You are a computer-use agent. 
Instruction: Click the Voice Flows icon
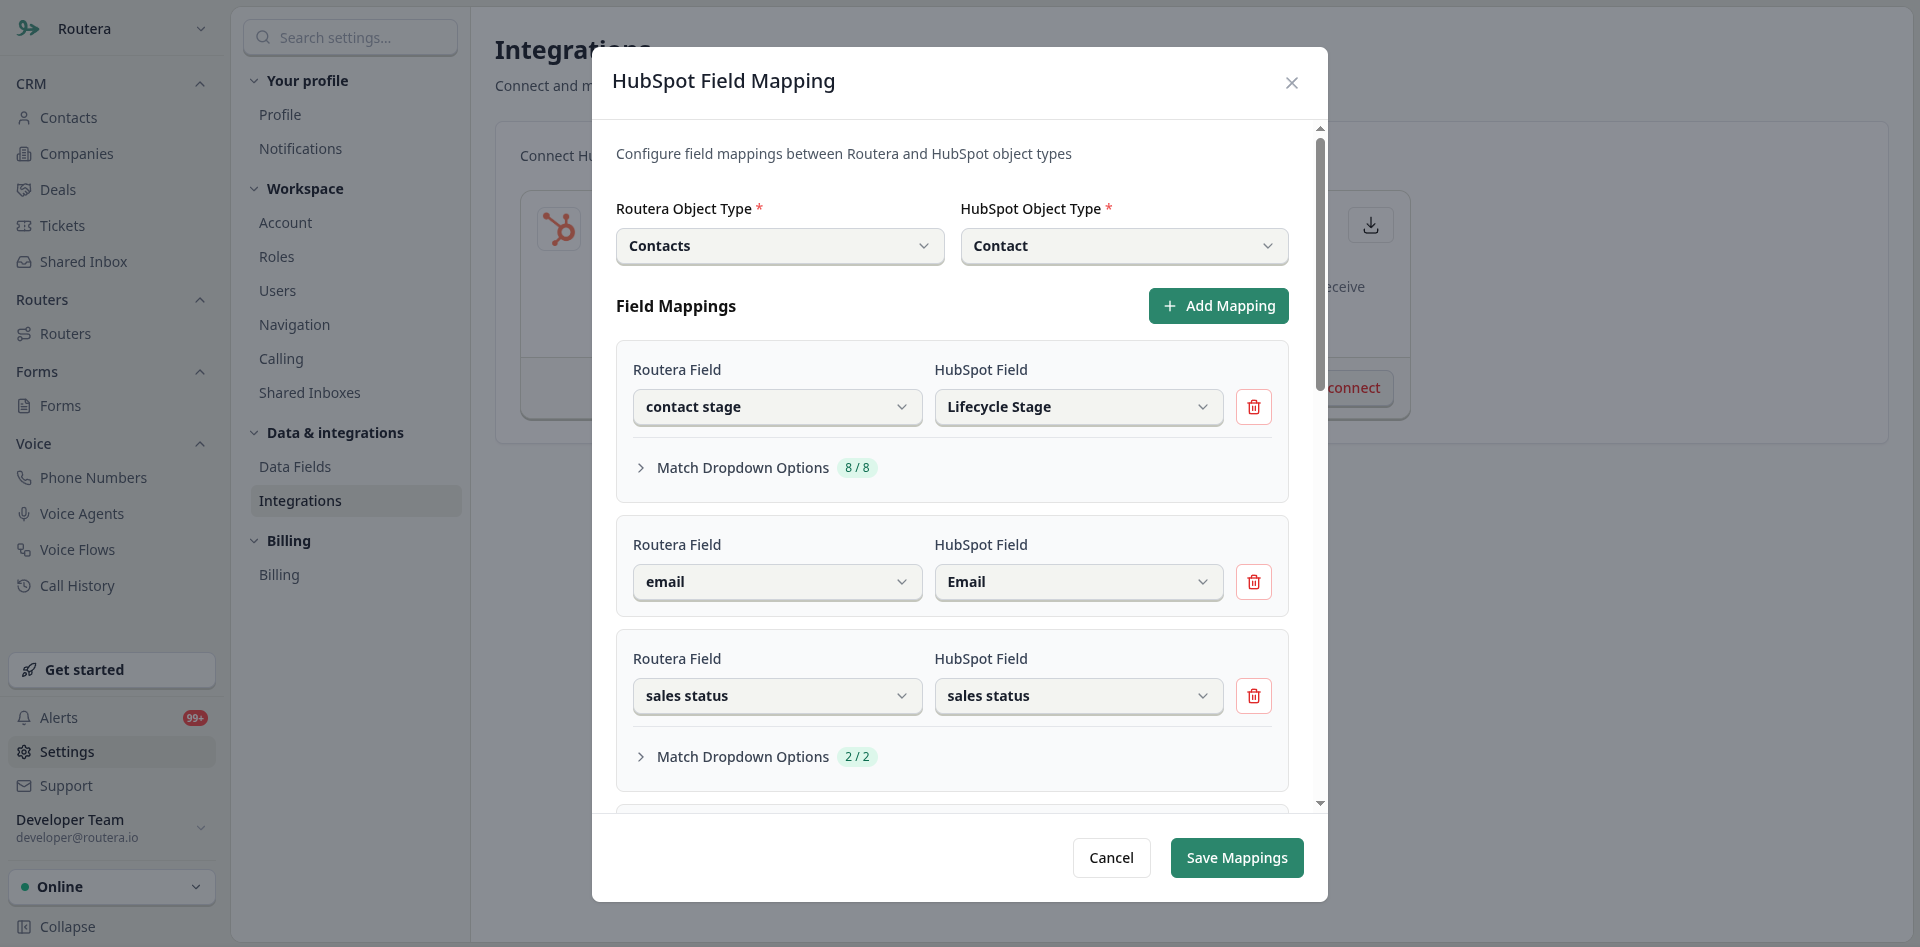click(x=24, y=550)
